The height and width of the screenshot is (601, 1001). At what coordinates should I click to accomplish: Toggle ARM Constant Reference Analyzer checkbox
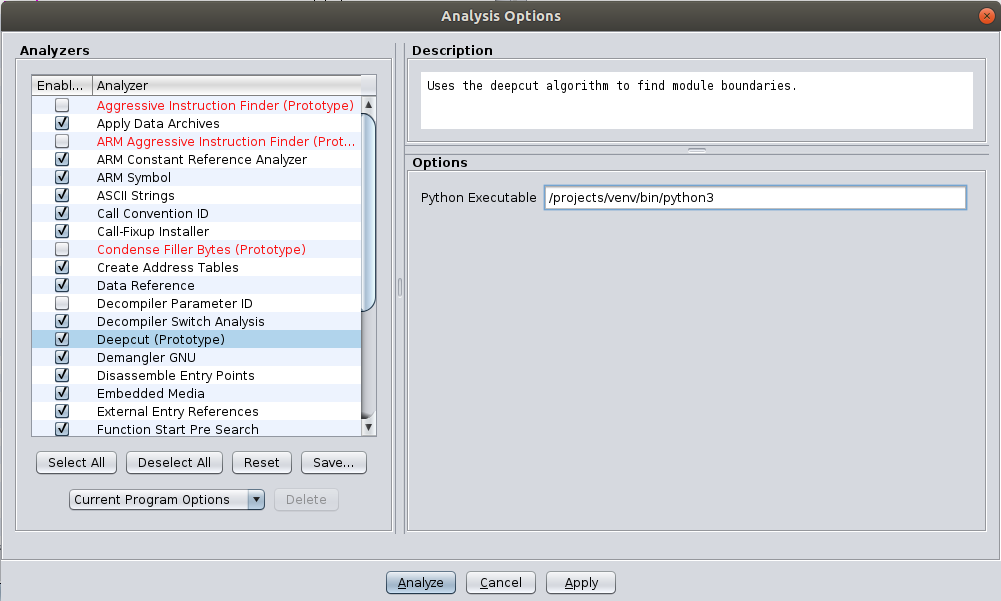62,158
